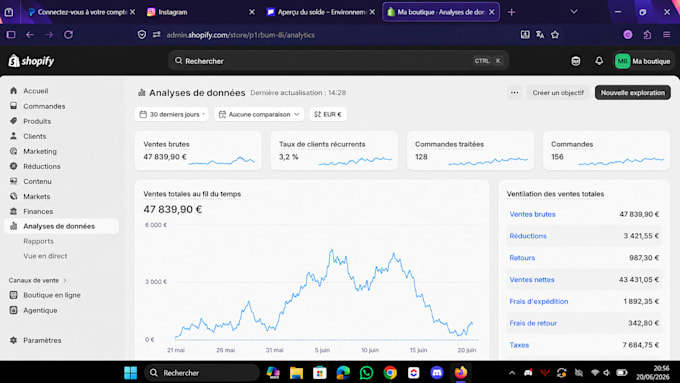Click the Shopify logo
This screenshot has width=680, height=383.
coord(31,61)
